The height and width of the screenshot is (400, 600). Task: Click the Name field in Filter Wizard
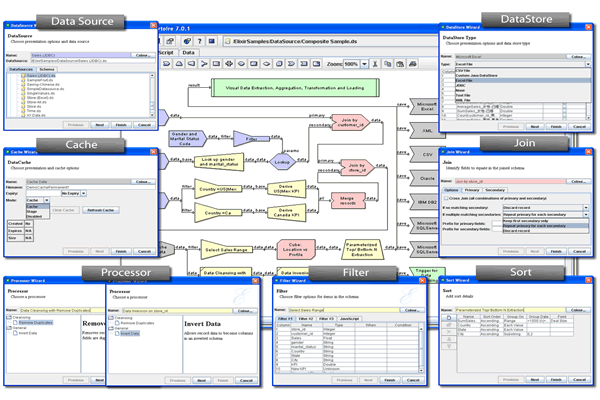pos(344,310)
